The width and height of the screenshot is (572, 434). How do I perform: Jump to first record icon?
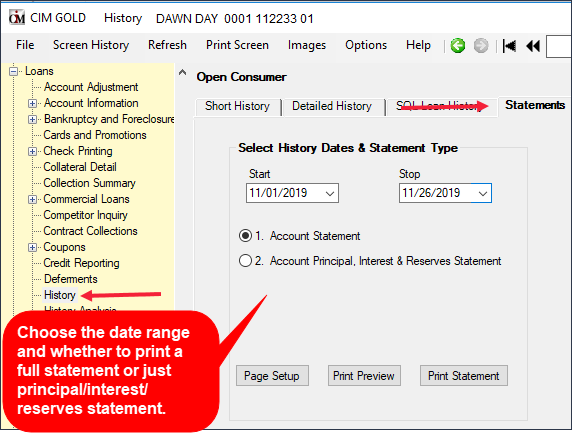point(509,46)
